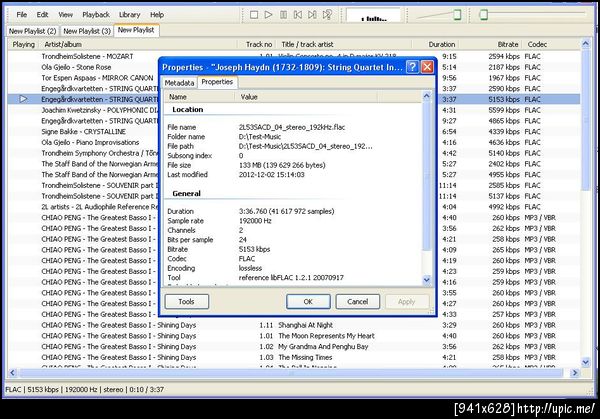Switch to New Playlist (3) tab
This screenshot has width=600, height=419.
point(87,31)
